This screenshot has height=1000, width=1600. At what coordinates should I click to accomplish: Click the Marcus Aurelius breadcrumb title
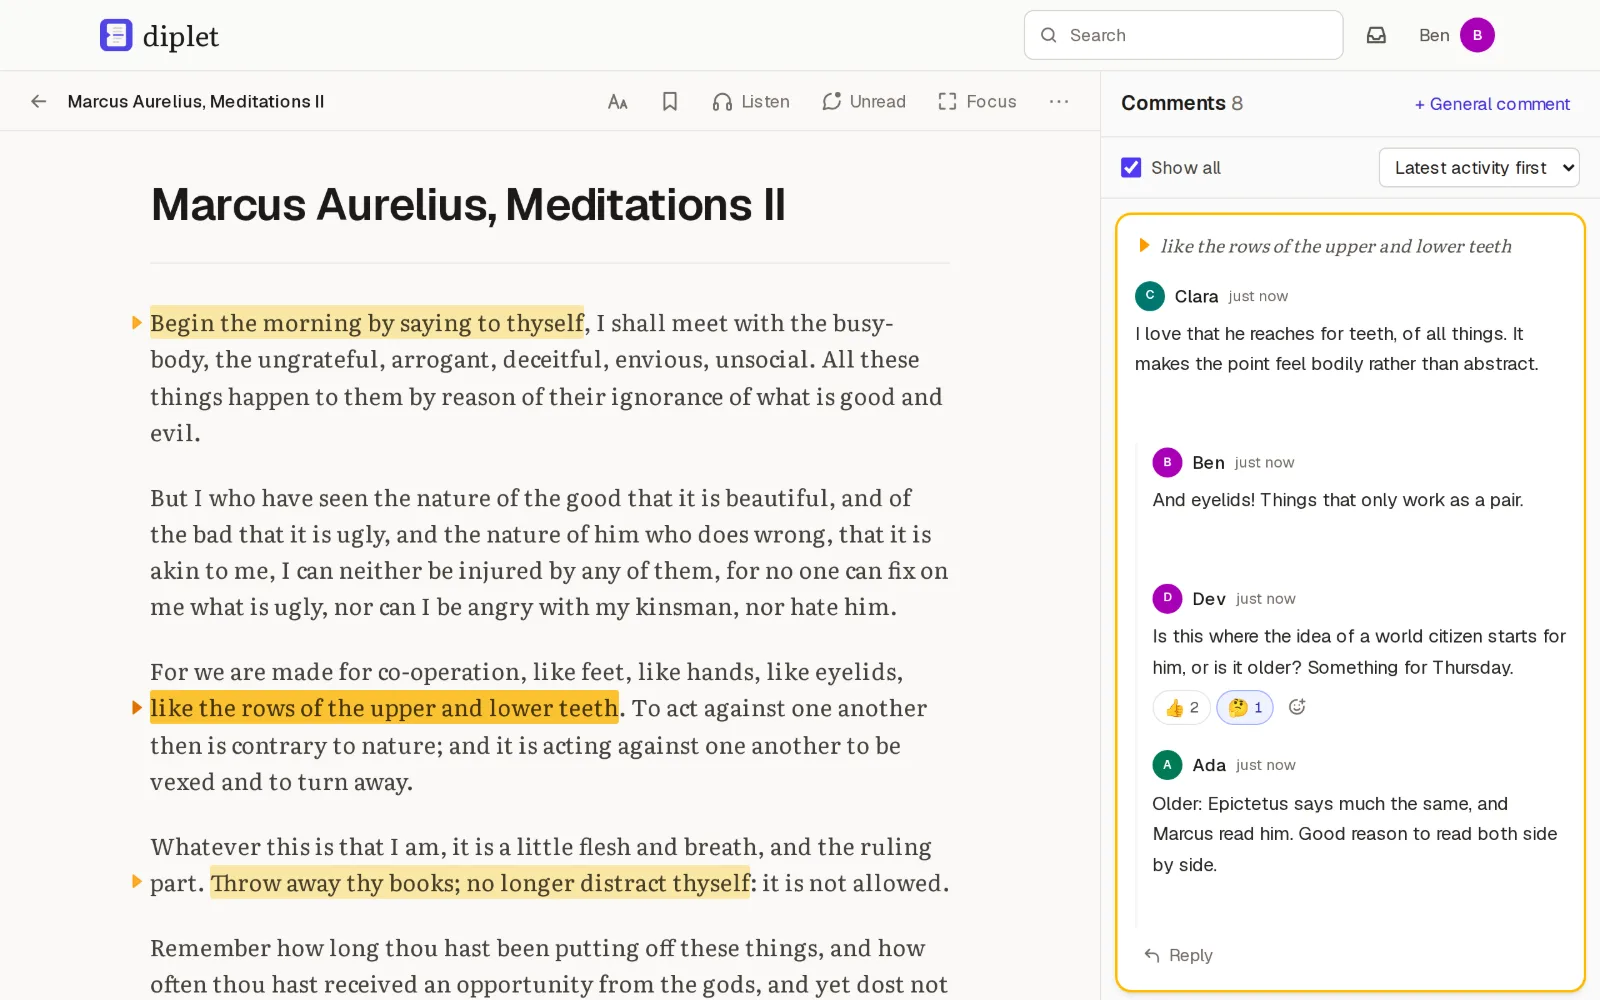[196, 101]
